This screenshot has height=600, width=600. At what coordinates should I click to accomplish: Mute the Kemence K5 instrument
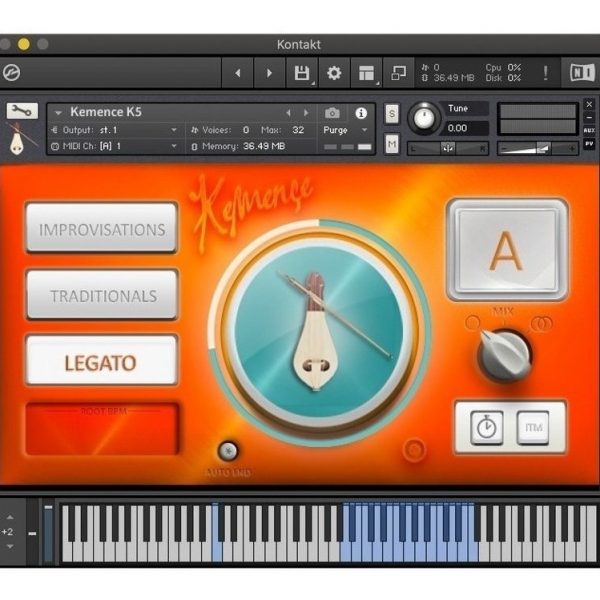[392, 144]
